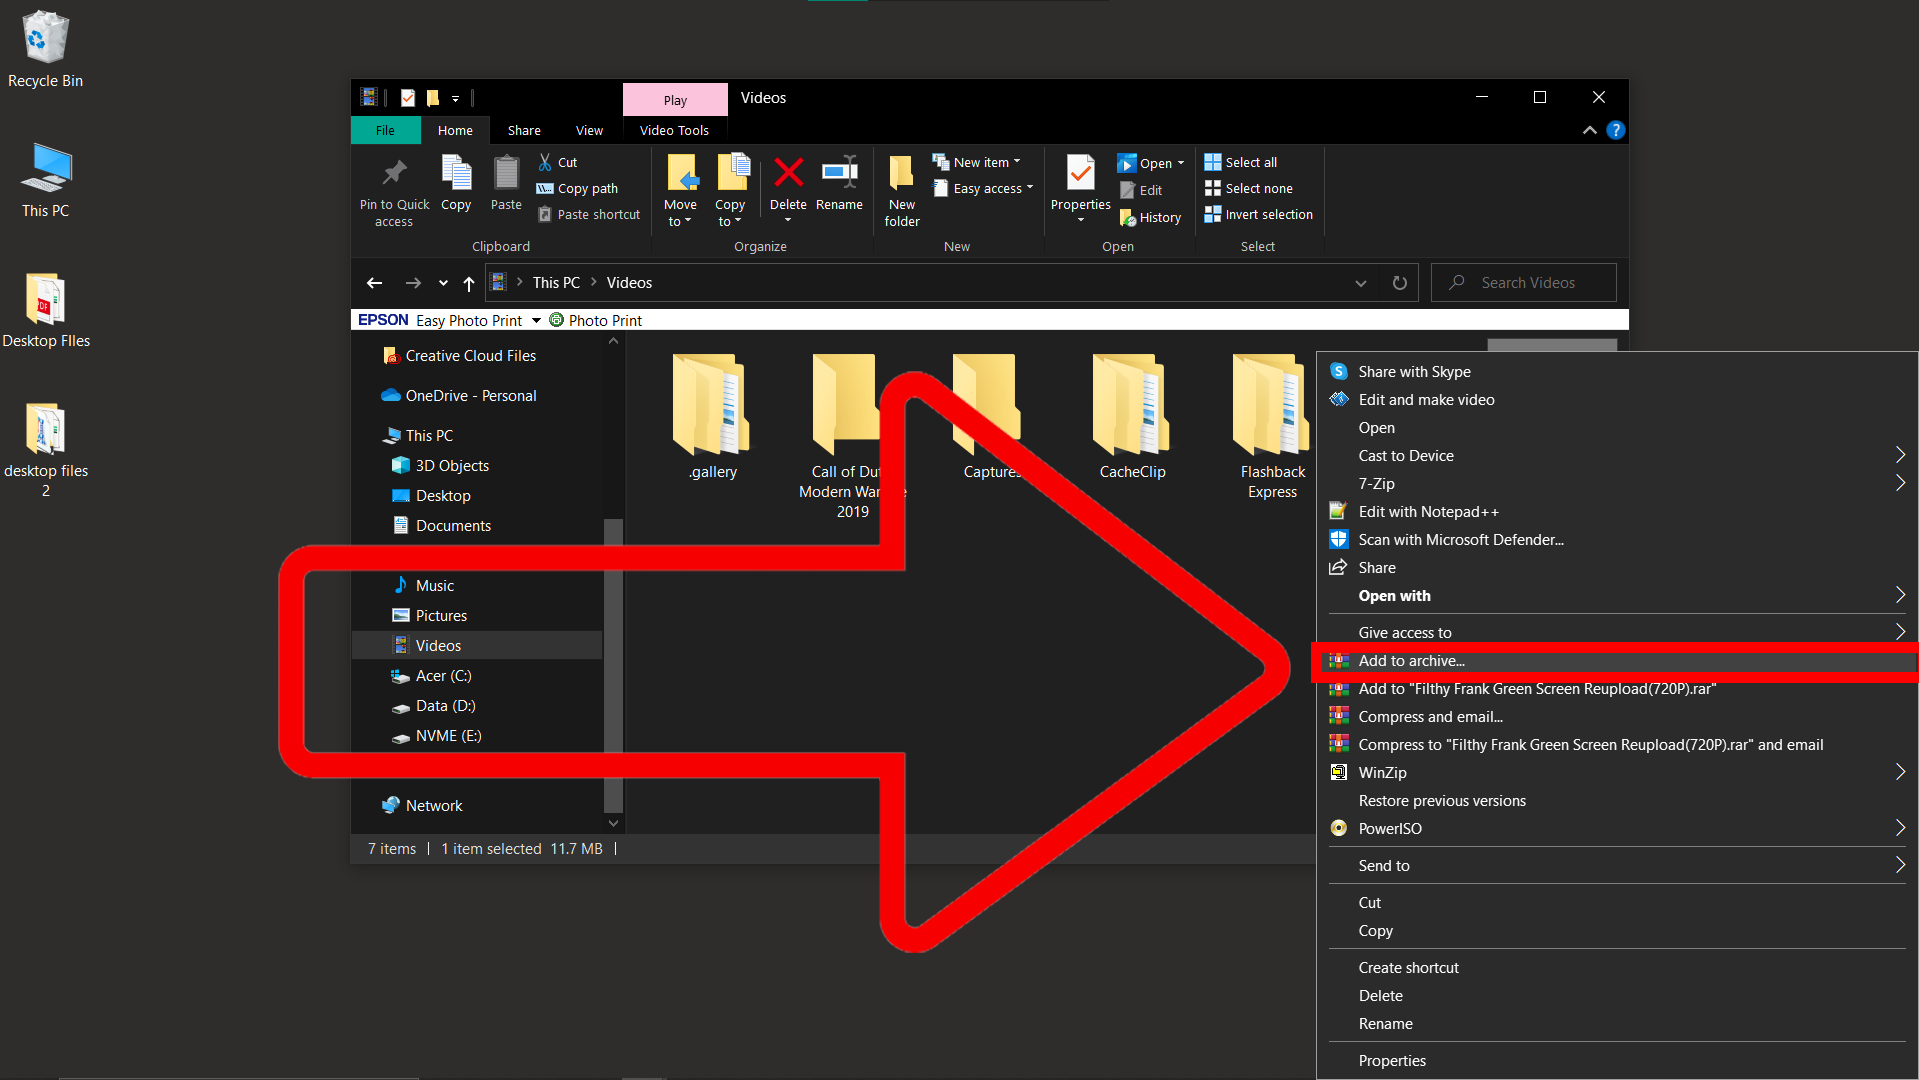This screenshot has width=1919, height=1080.
Task: Switch to the Share ribbon tab
Action: point(524,130)
